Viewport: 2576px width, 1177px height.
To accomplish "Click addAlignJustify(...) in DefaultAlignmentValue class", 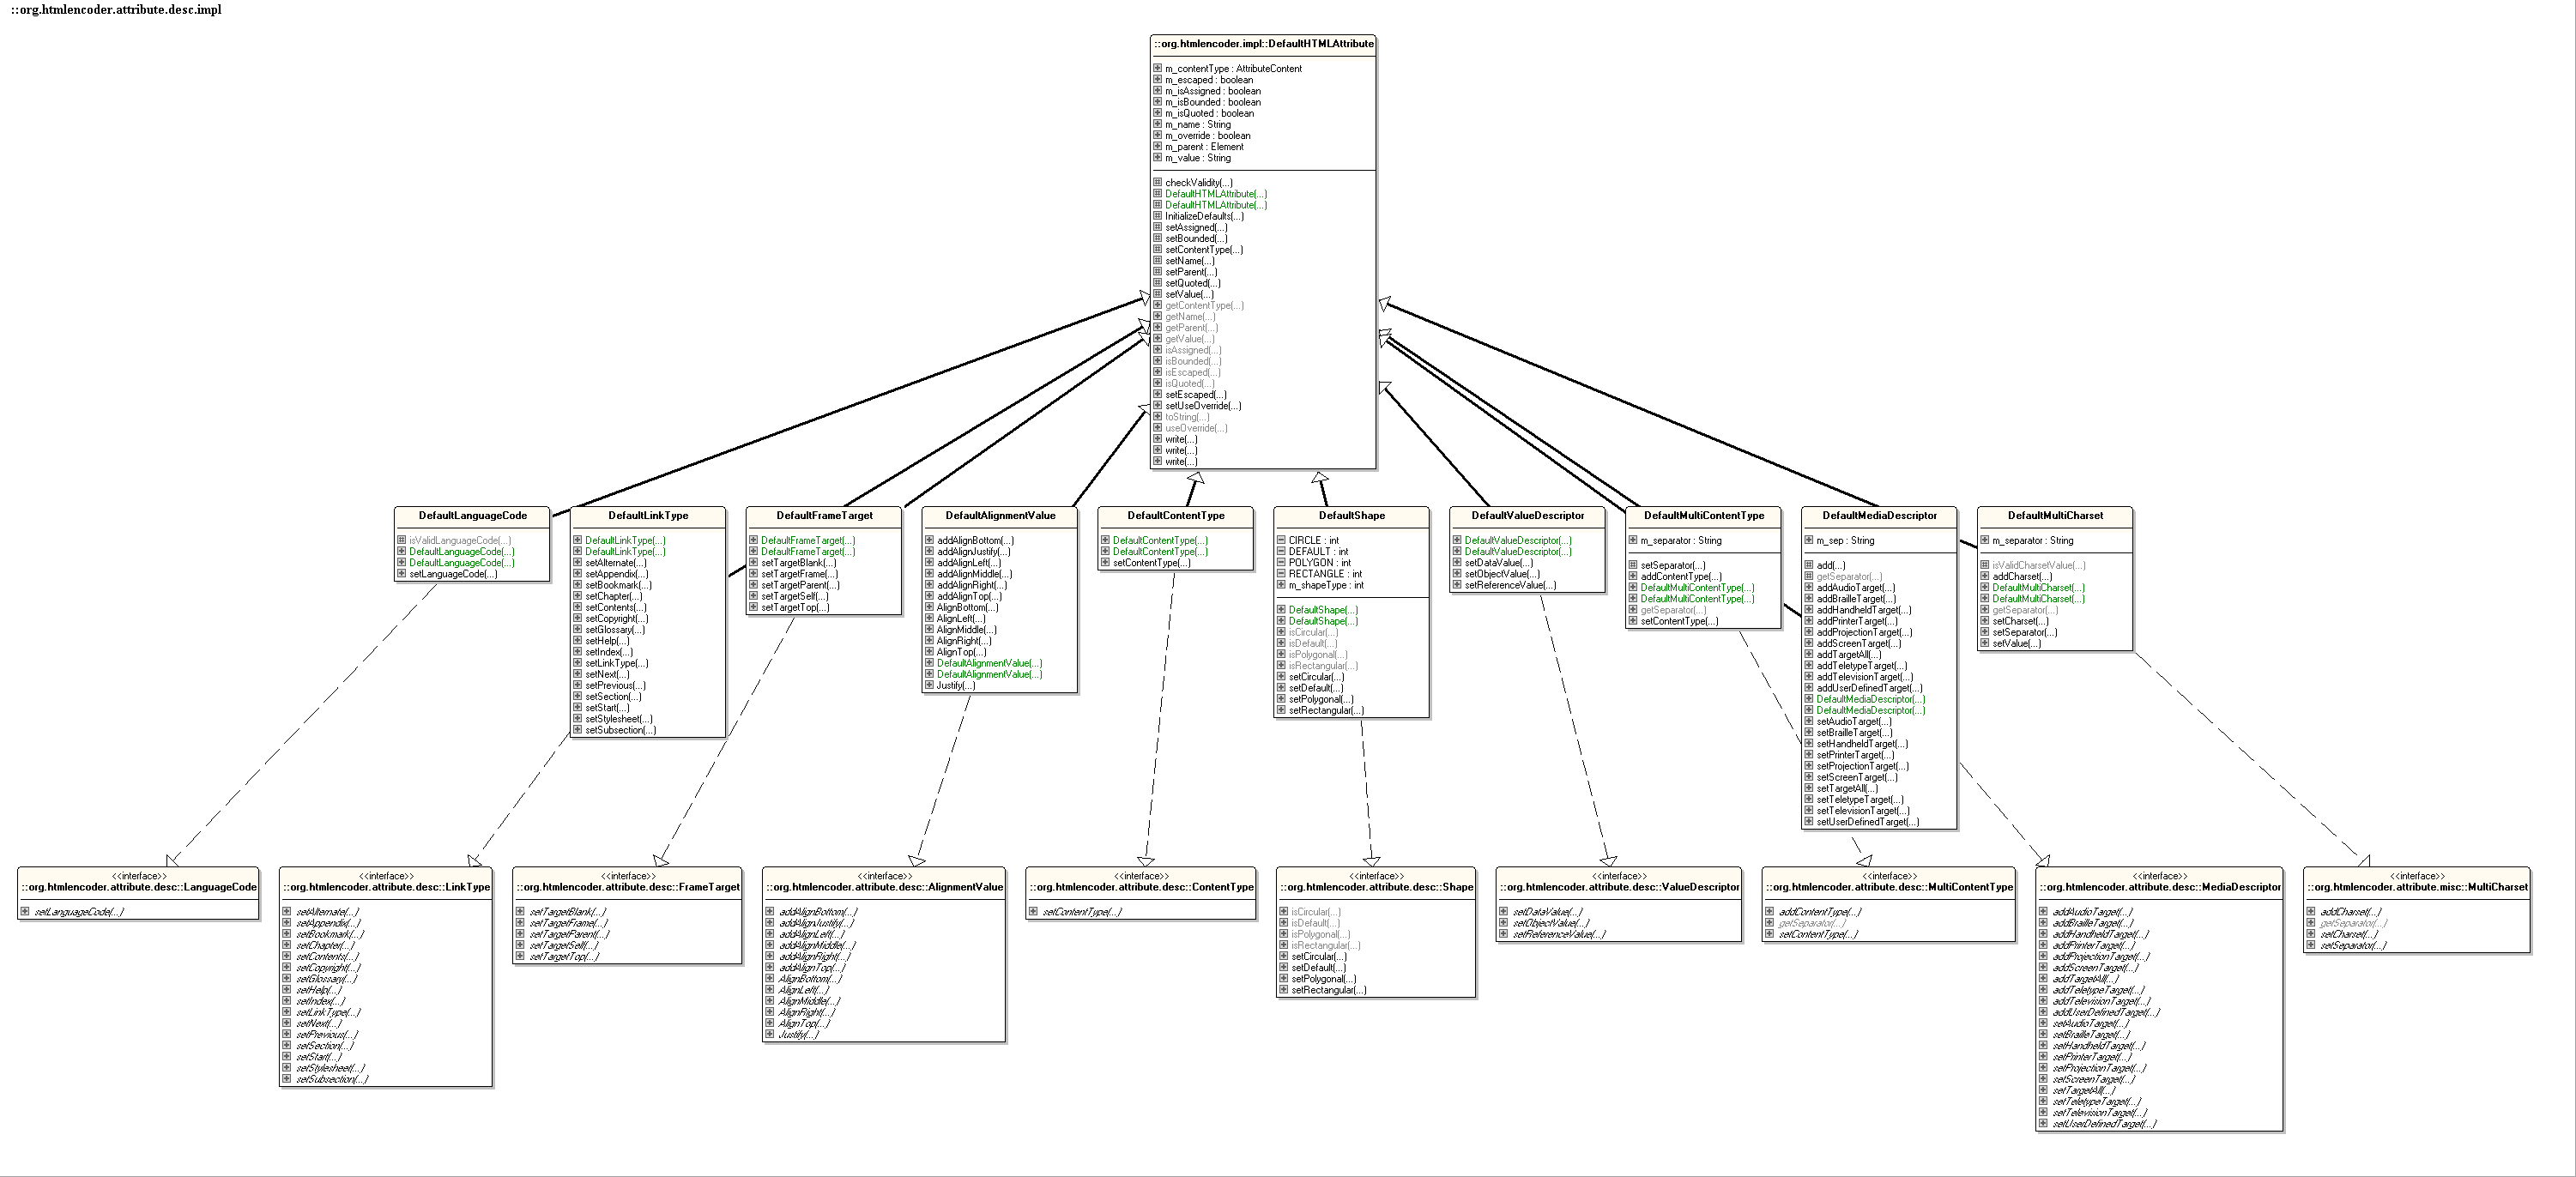I will (x=973, y=551).
